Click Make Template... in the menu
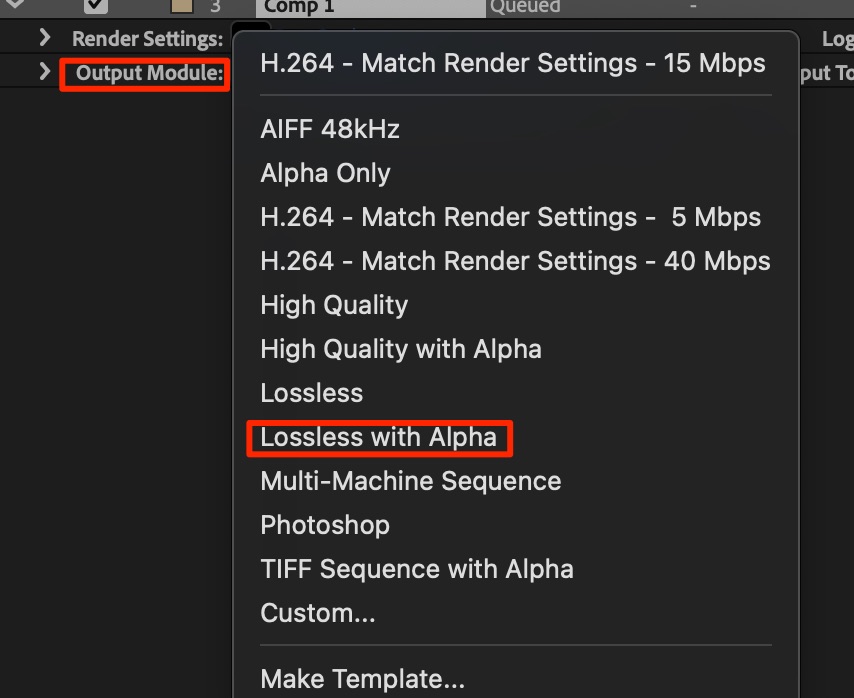The width and height of the screenshot is (854, 698). tap(362, 680)
